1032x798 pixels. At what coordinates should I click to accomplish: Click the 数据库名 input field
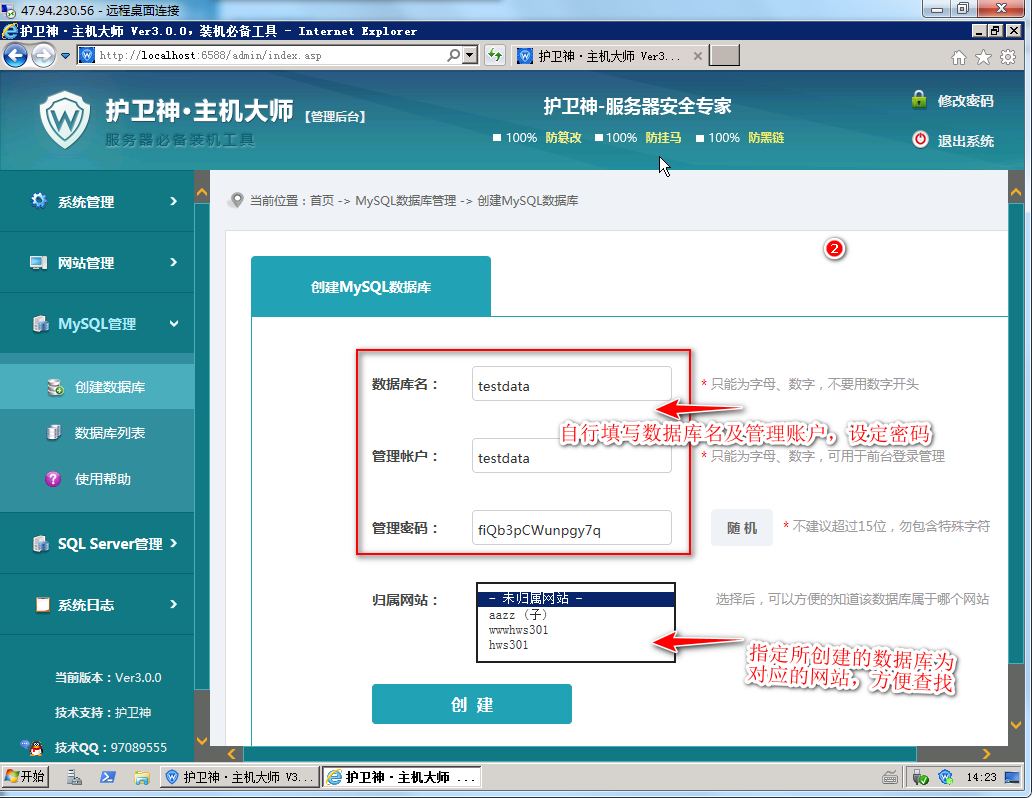(571, 385)
